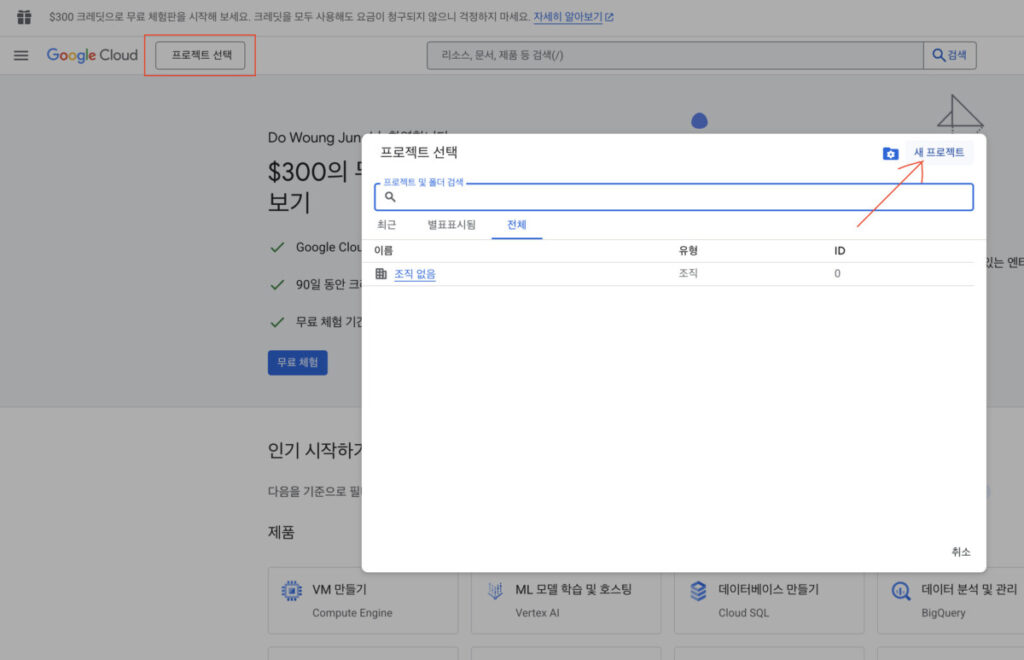
Task: Open the 자세히 알아보기 link
Action: point(573,17)
